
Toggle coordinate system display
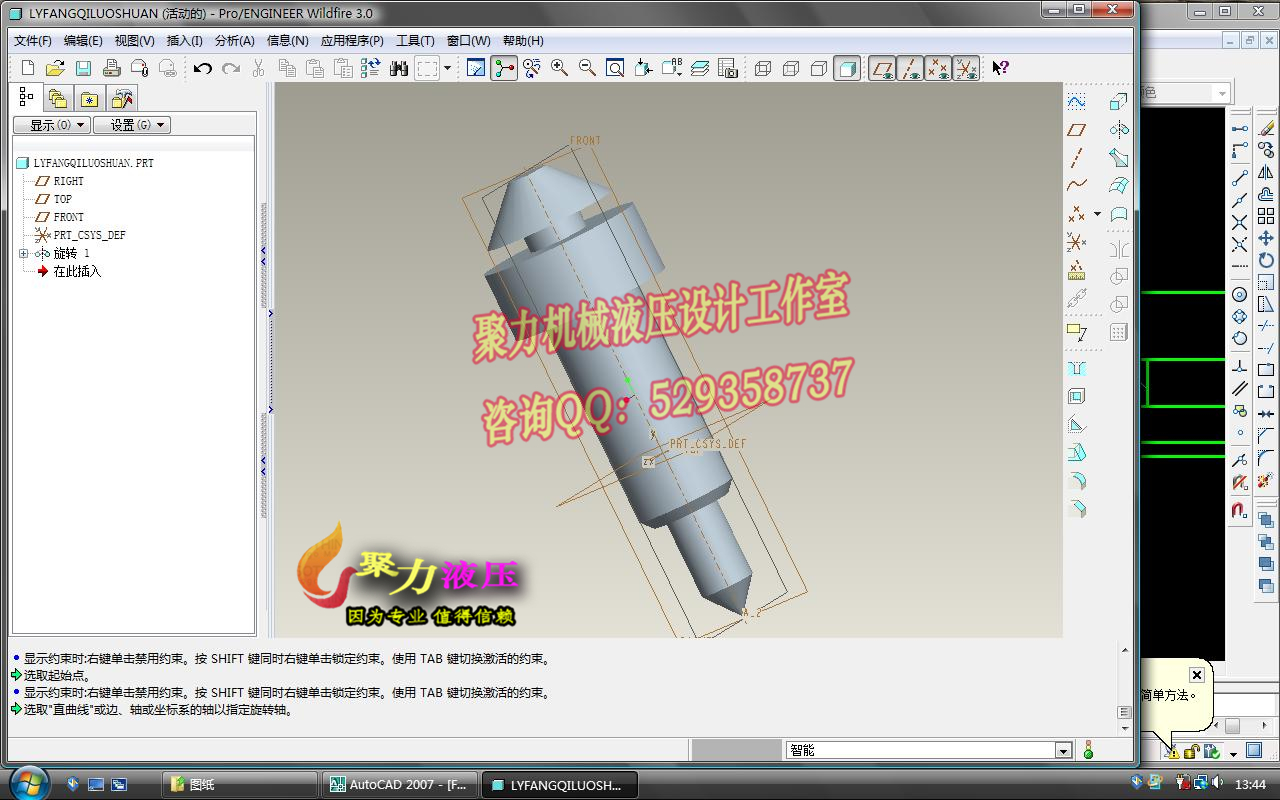point(964,68)
